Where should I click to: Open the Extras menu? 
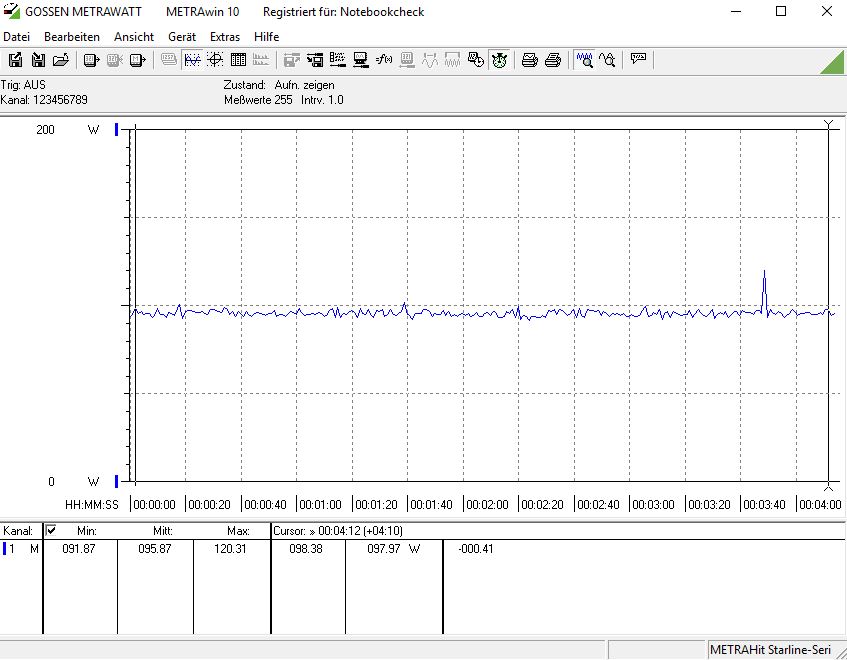coord(225,37)
